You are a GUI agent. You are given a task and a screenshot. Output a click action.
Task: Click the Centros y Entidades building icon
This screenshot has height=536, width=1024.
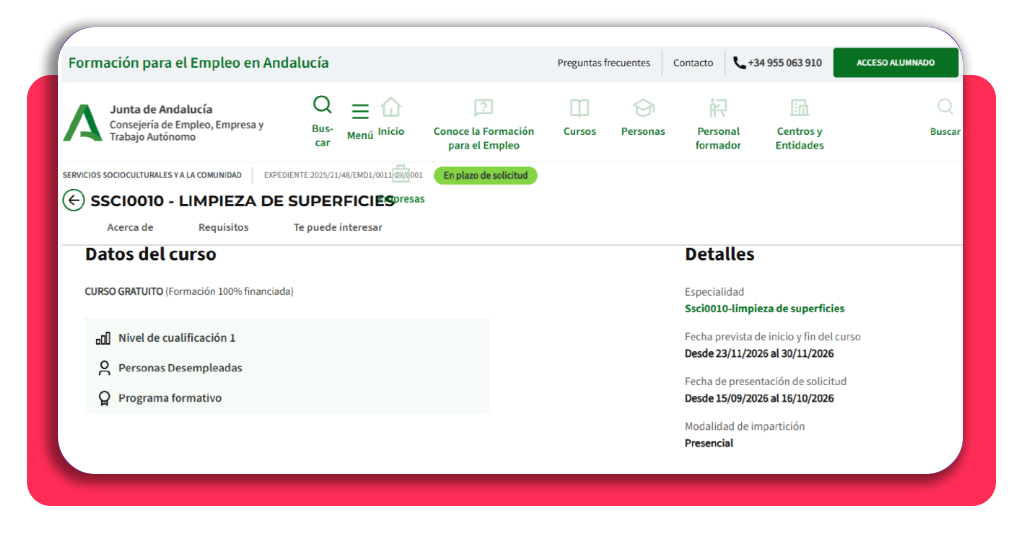click(x=799, y=107)
